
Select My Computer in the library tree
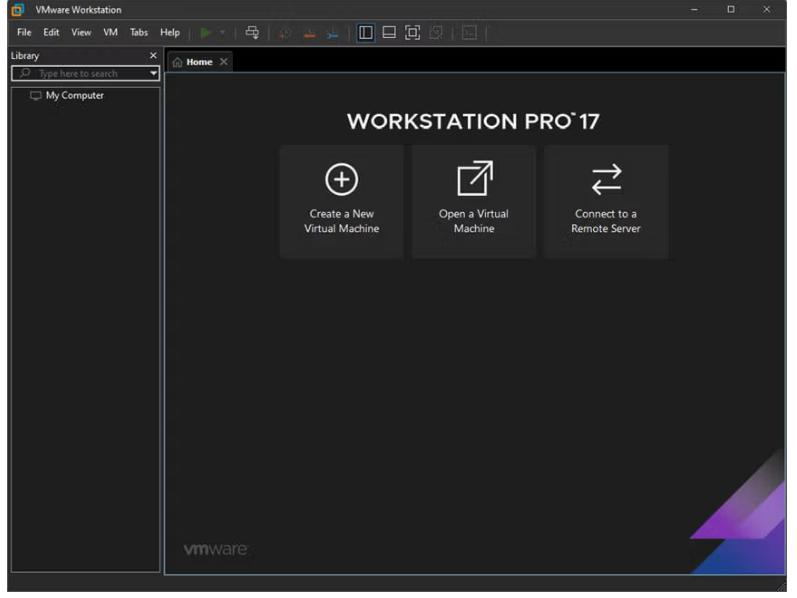(x=74, y=96)
